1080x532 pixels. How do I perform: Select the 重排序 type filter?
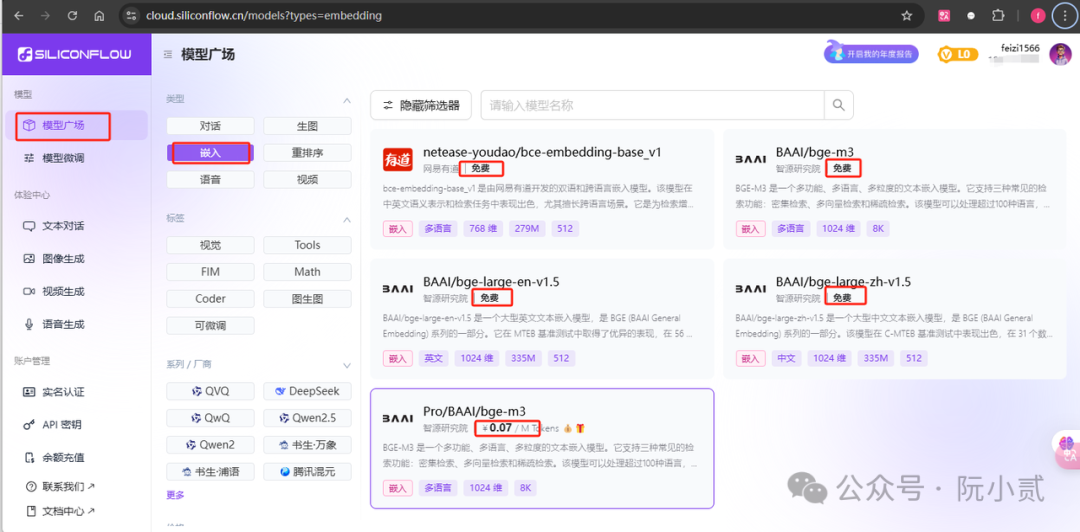307,153
